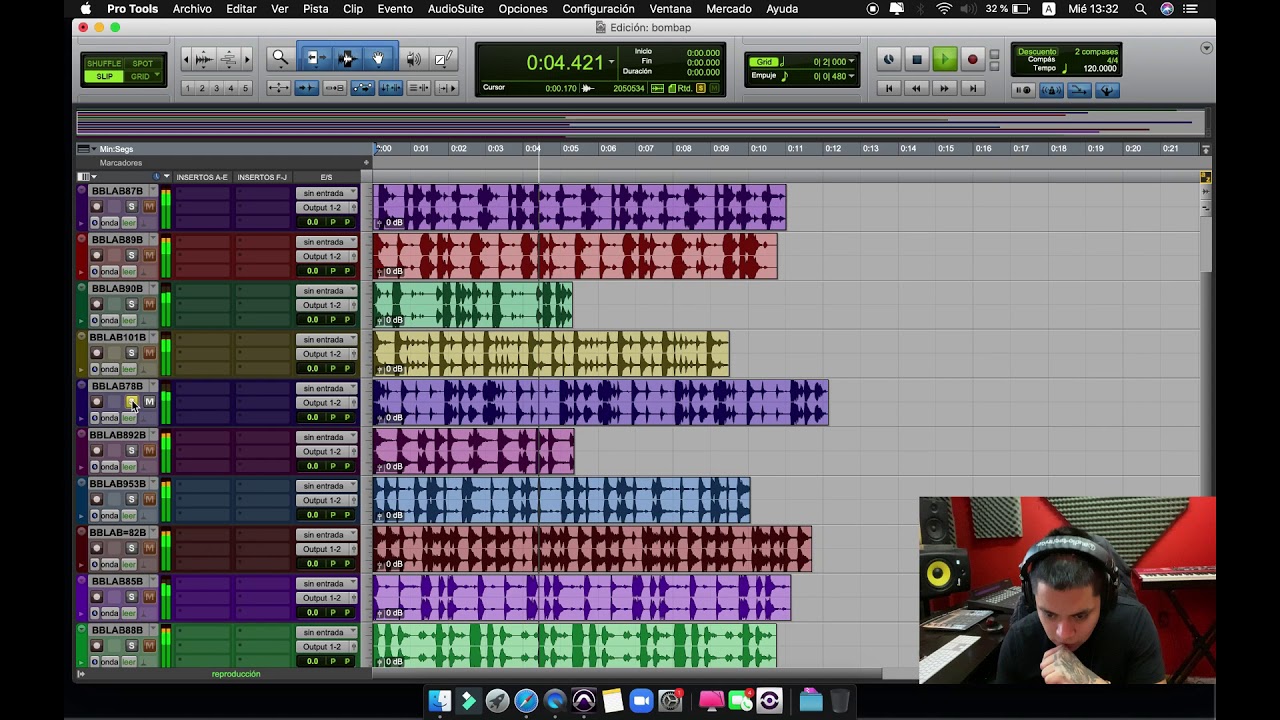1280x720 pixels.
Task: Open the Clip menu
Action: click(353, 9)
